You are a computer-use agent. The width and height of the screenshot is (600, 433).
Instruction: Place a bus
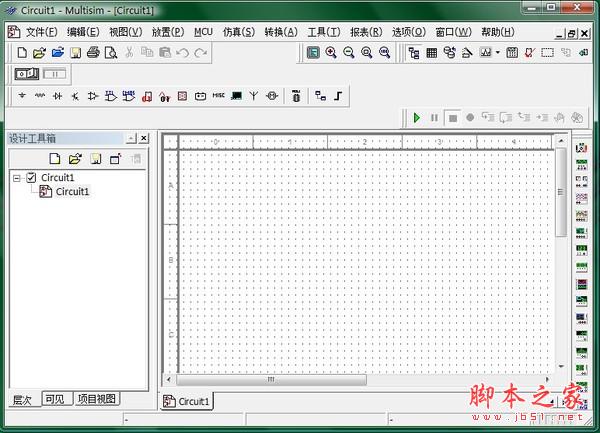click(x=338, y=96)
